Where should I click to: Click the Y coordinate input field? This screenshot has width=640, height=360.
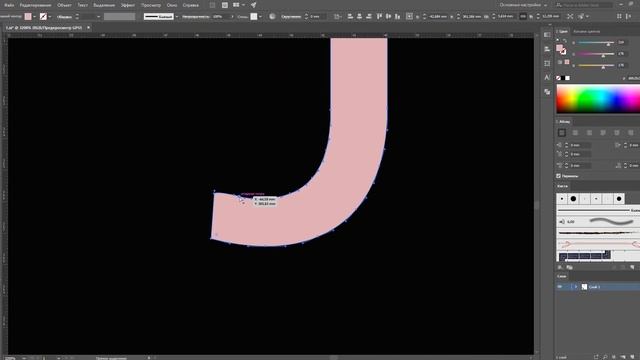471,17
